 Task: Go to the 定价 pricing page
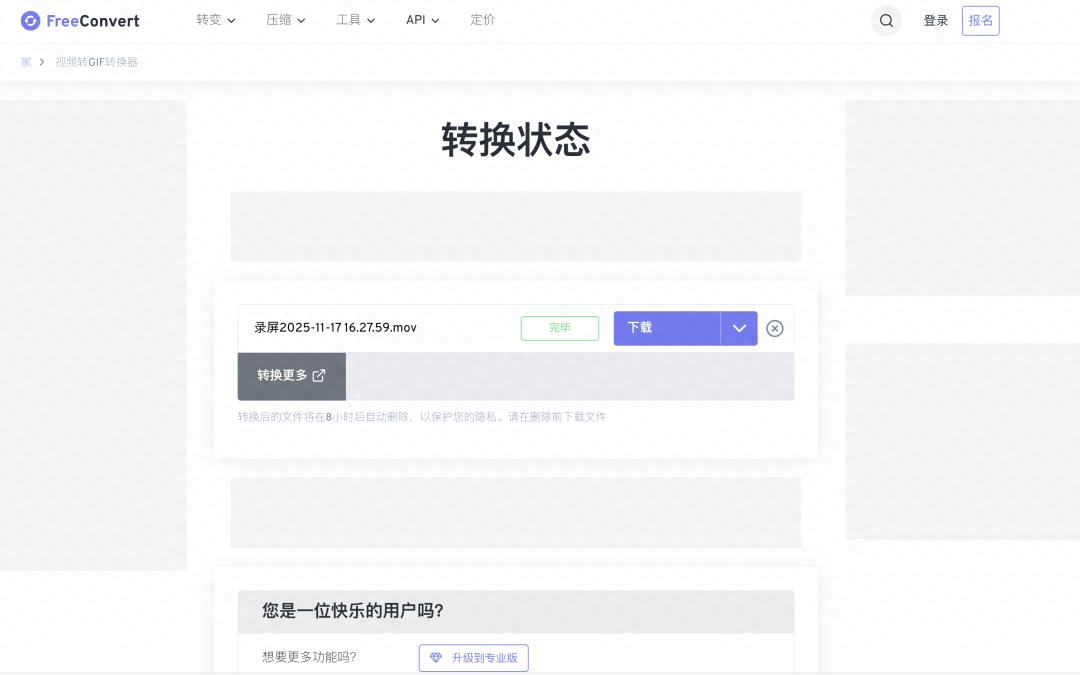point(482,20)
